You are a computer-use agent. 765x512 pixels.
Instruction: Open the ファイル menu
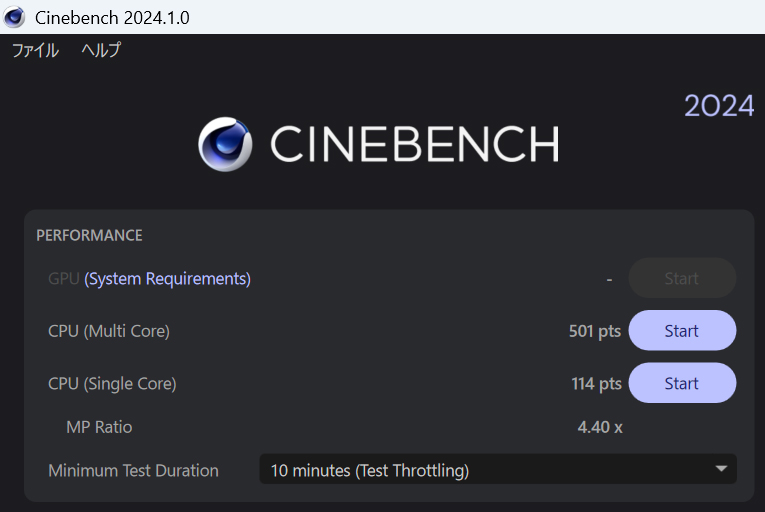35,50
